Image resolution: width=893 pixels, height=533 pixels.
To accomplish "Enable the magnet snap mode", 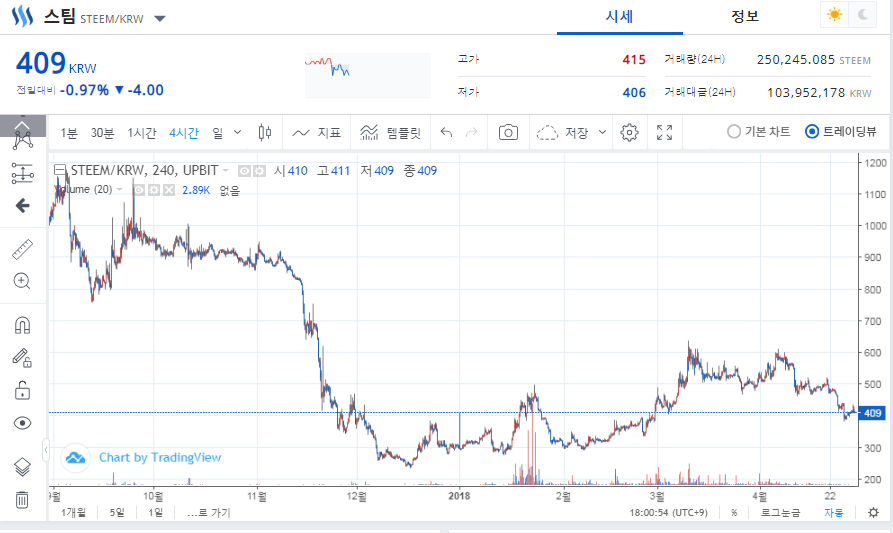I will point(22,325).
